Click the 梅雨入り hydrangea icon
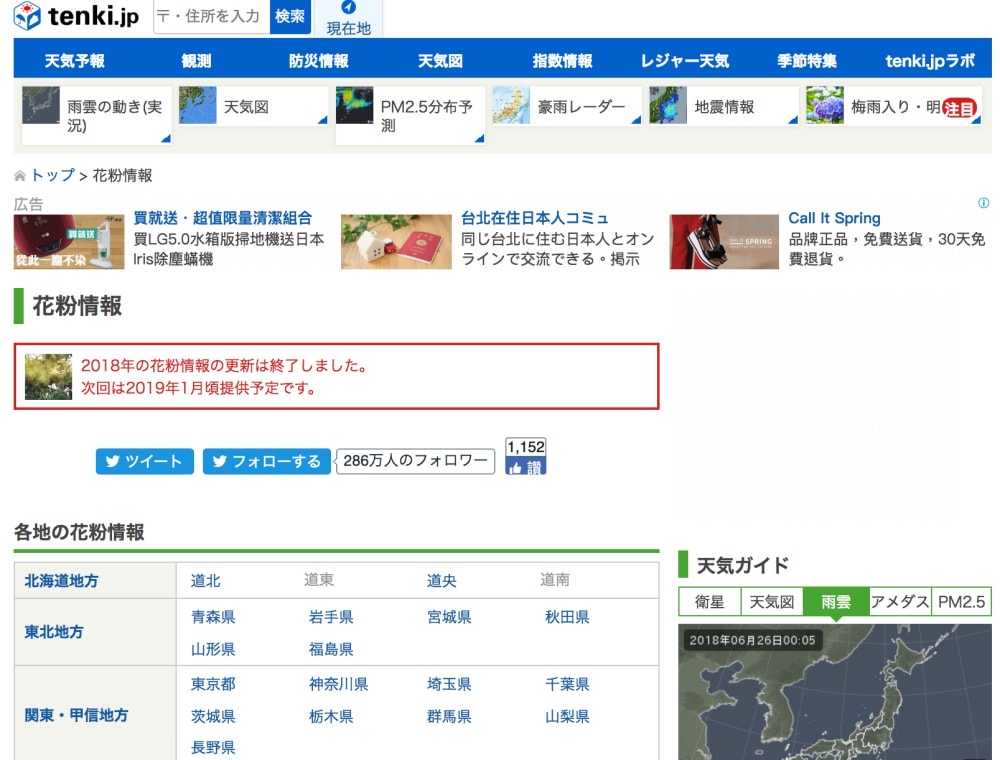The height and width of the screenshot is (760, 1000). click(825, 106)
